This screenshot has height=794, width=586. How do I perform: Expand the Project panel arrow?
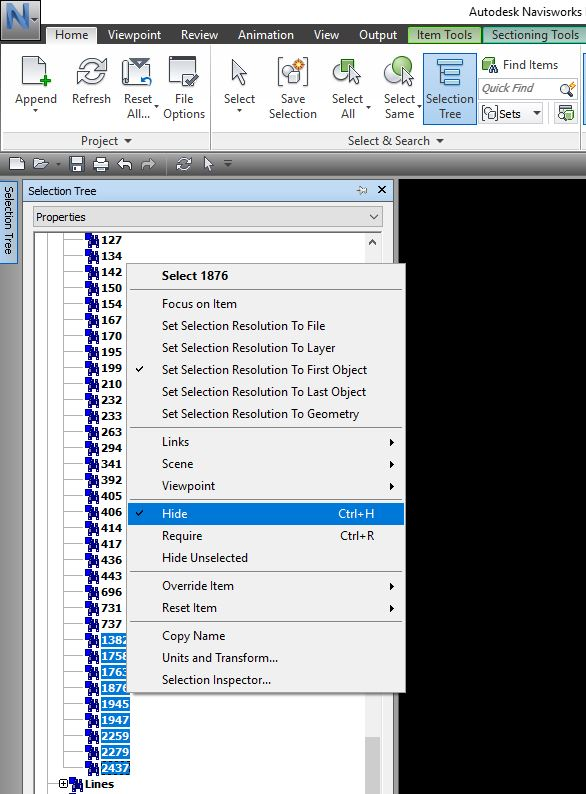[x=128, y=141]
